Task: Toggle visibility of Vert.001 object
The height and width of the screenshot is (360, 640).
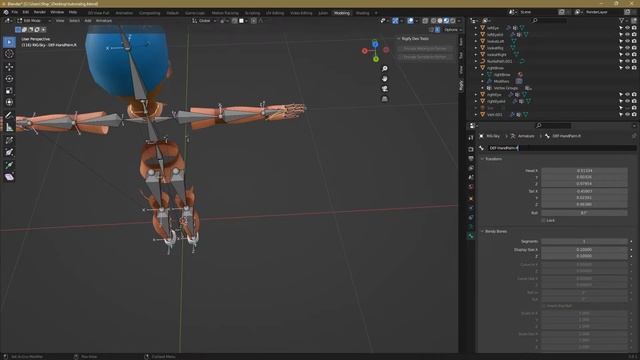Action: (x=627, y=115)
